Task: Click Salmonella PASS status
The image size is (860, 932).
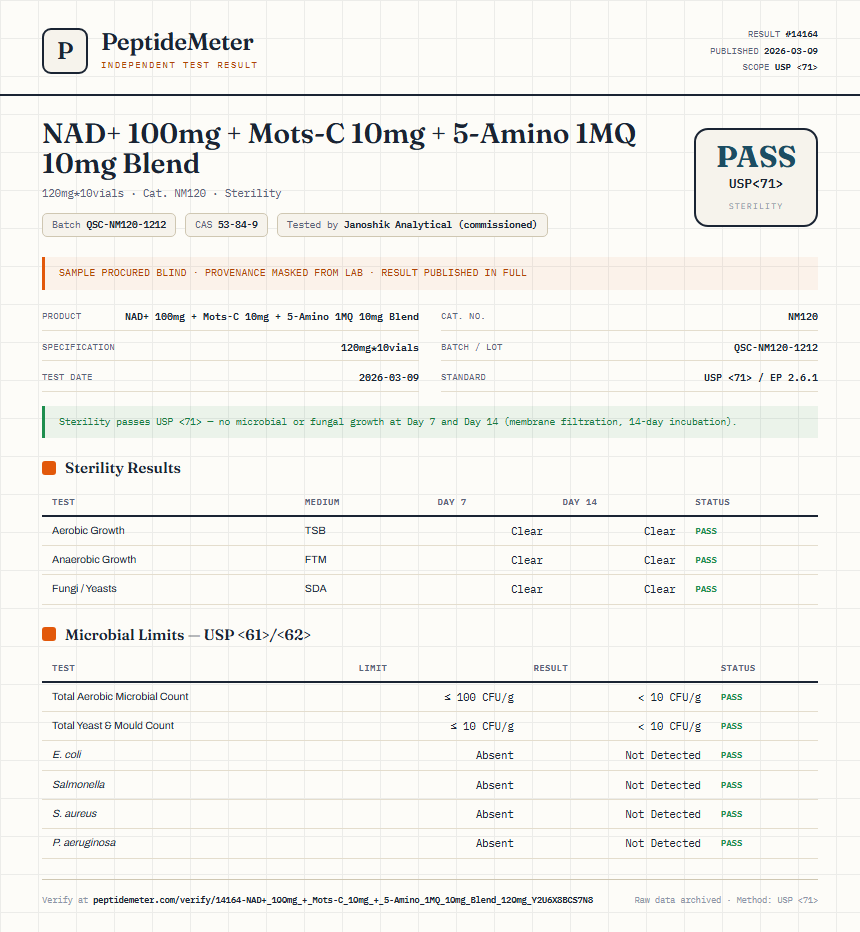Action: pyautogui.click(x=732, y=785)
